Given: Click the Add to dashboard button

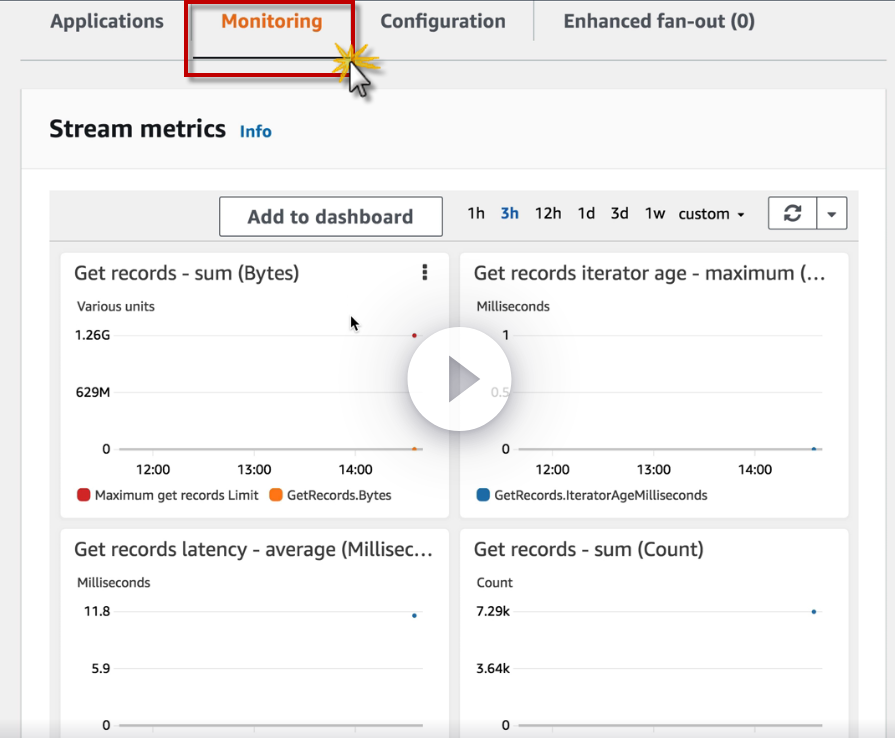Looking at the screenshot, I should (x=330, y=216).
